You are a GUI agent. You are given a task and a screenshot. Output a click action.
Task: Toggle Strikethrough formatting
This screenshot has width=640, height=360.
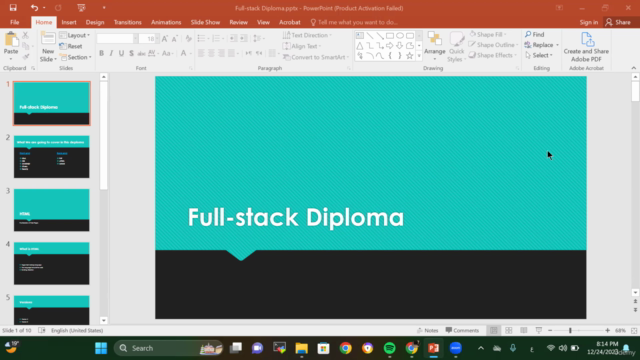click(142, 53)
